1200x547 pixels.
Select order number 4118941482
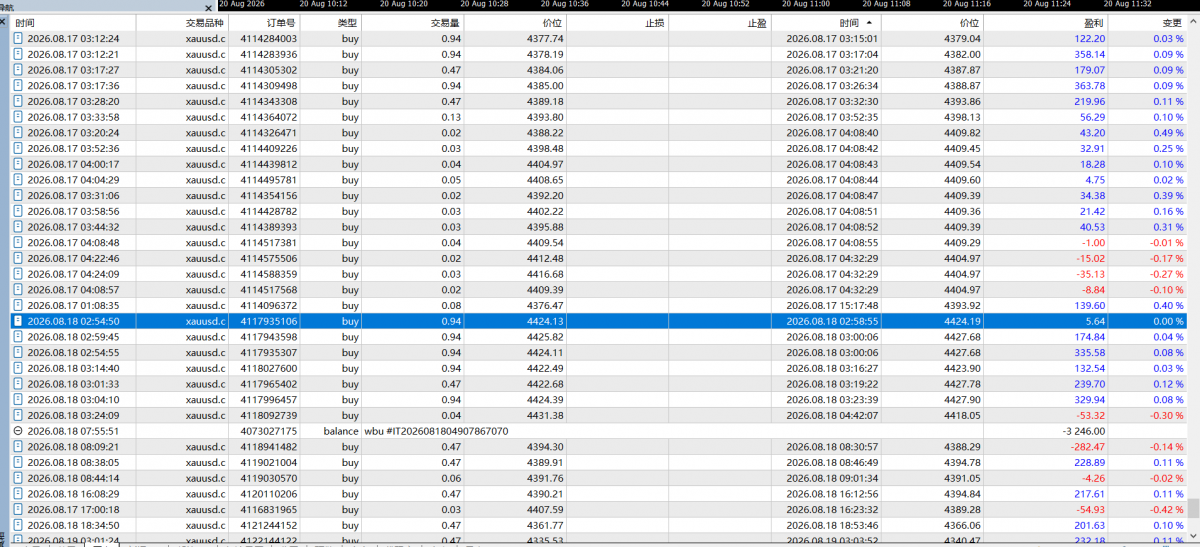tap(270, 446)
